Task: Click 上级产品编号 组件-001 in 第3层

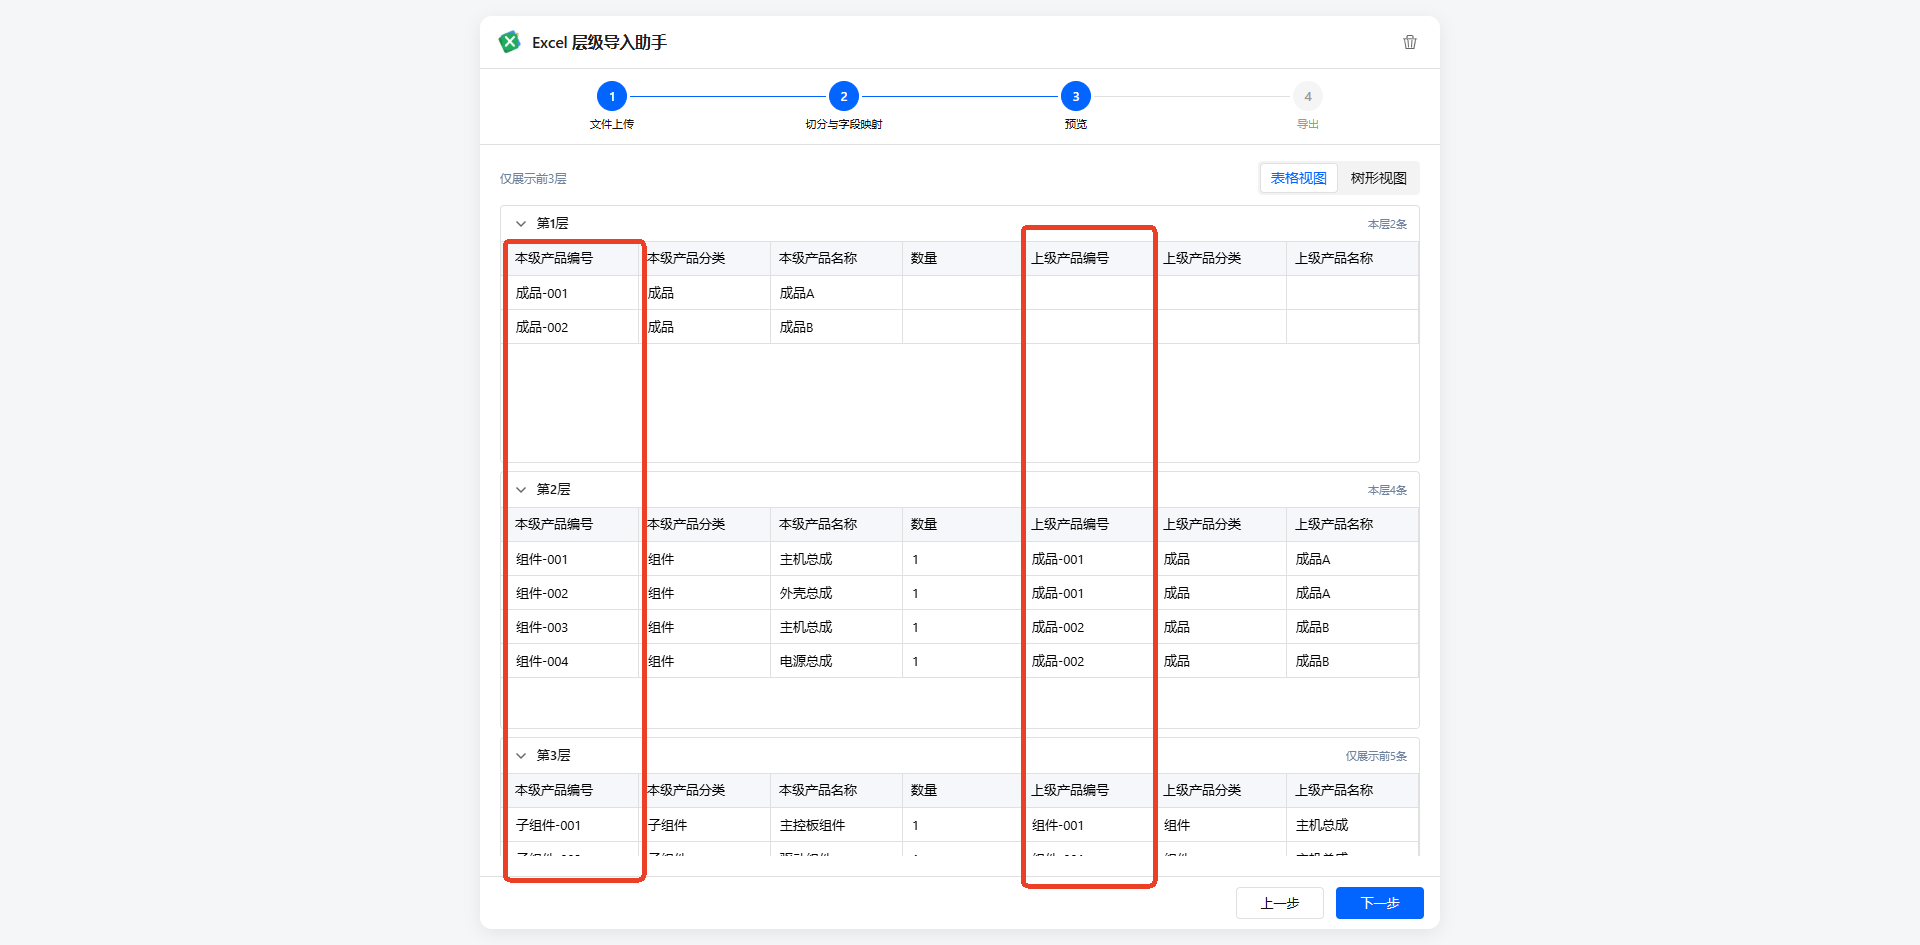Action: click(1058, 825)
